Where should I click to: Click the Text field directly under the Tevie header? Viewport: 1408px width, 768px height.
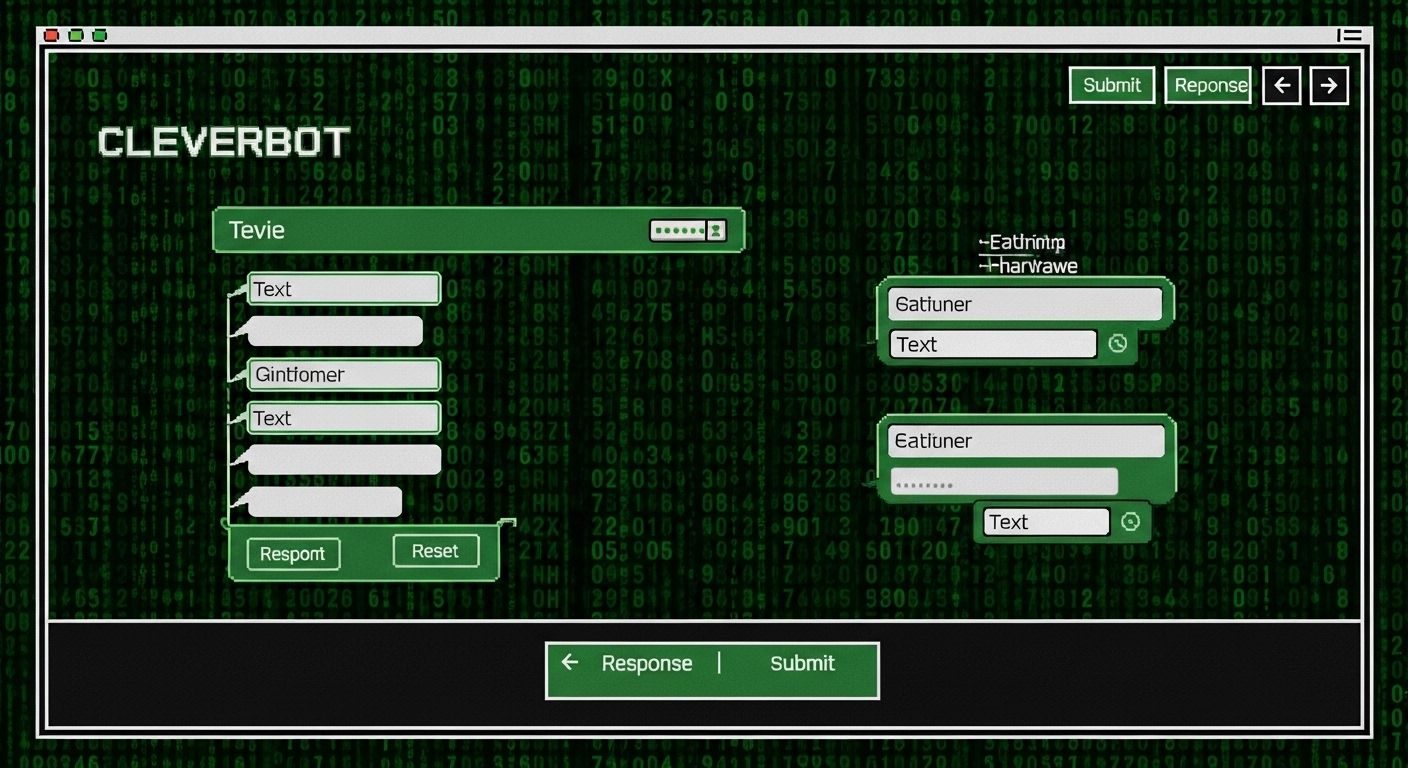point(344,289)
